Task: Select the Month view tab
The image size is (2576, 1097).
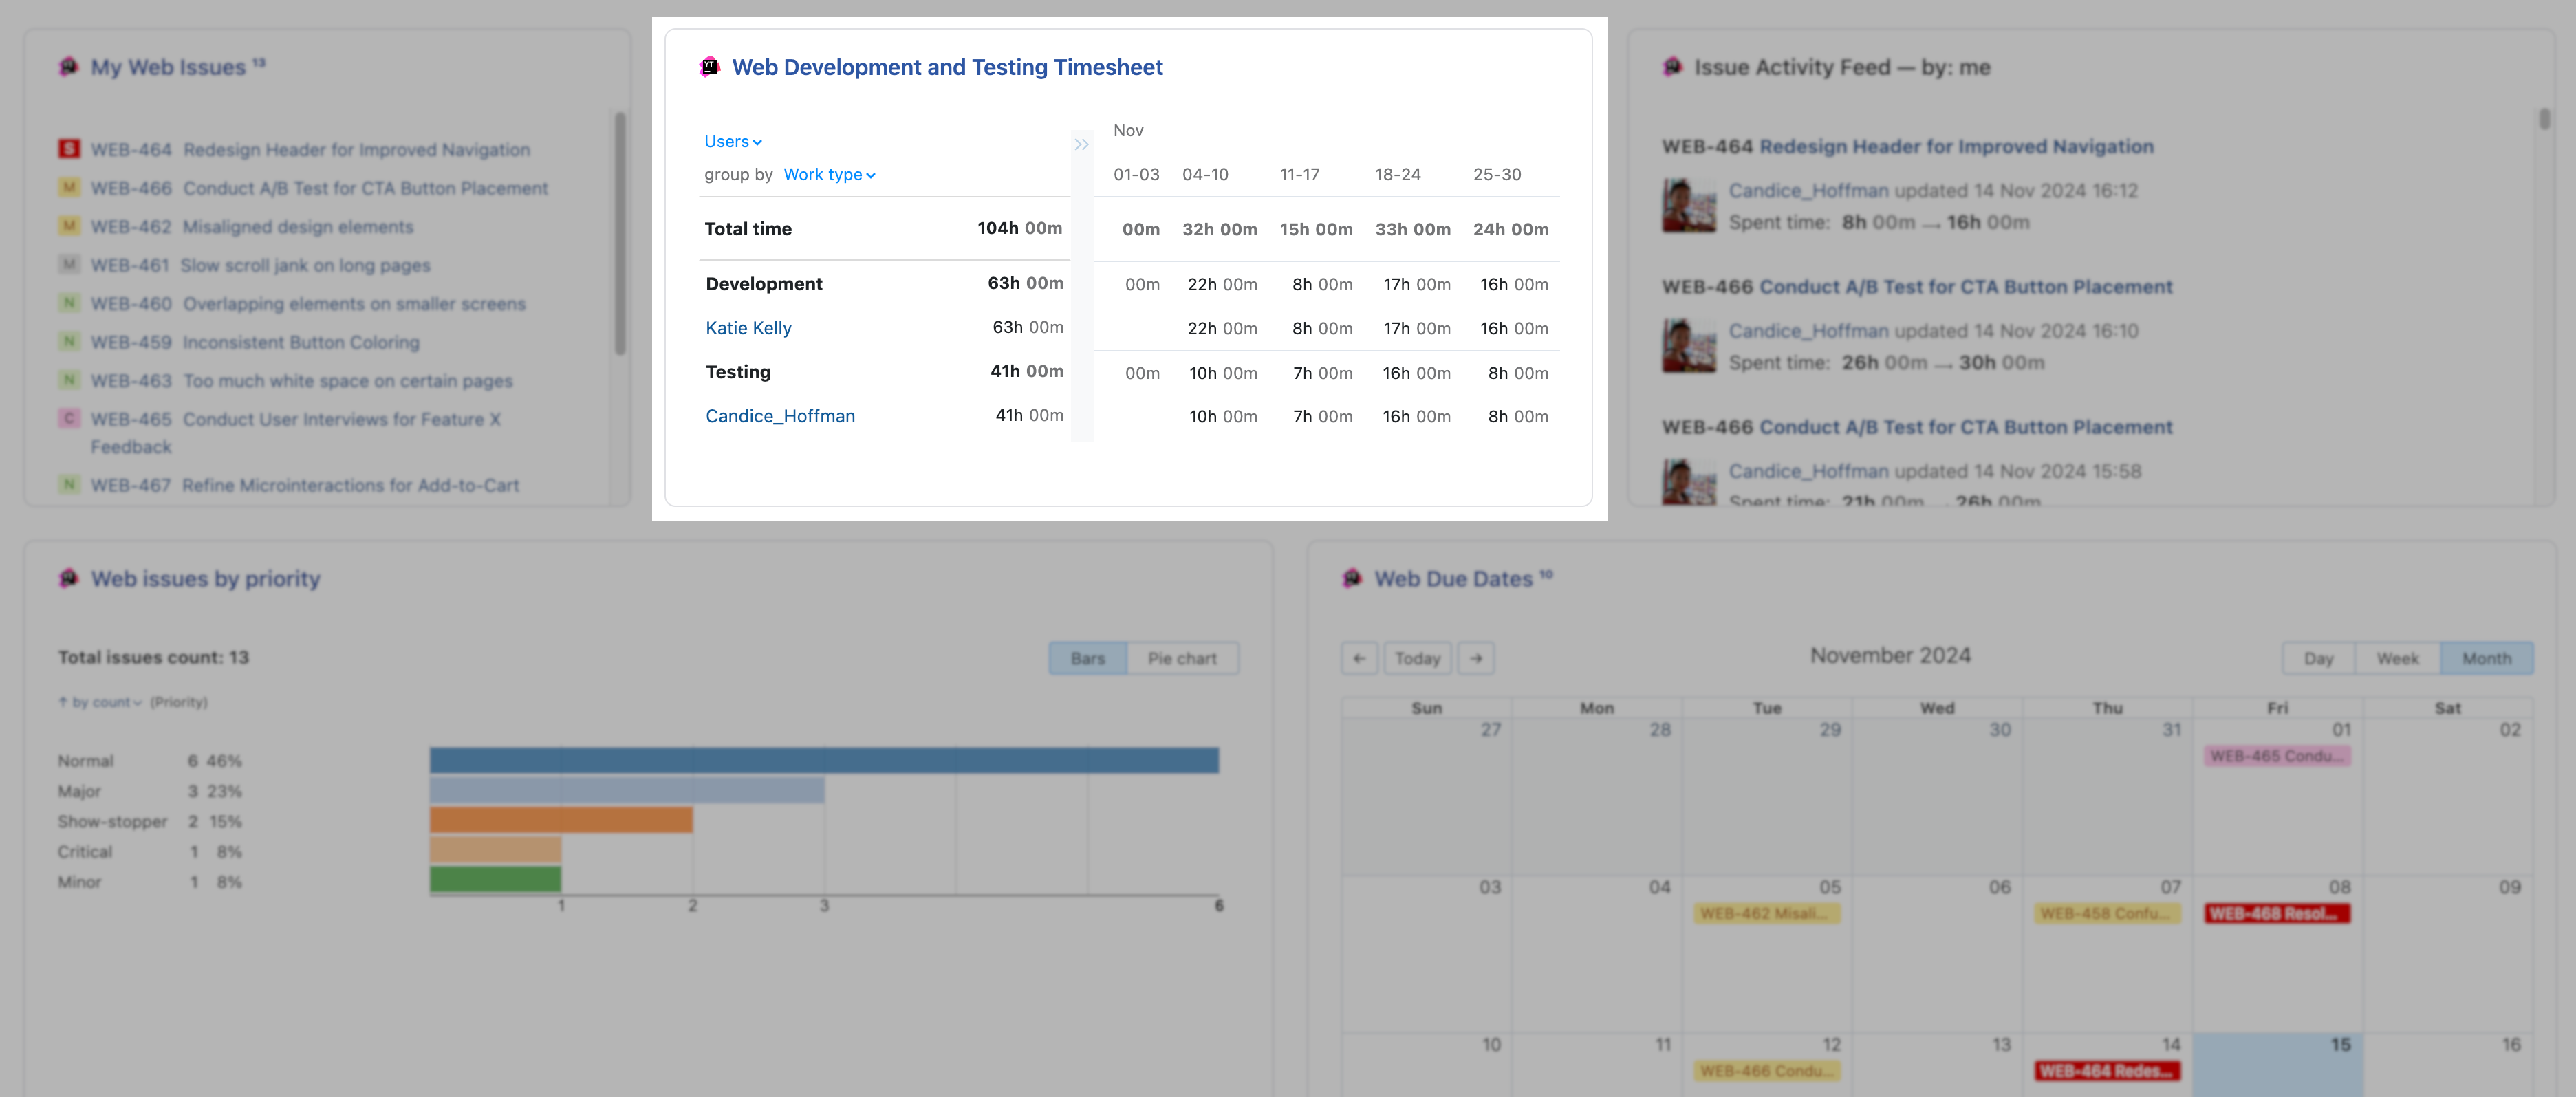Action: click(x=2487, y=657)
